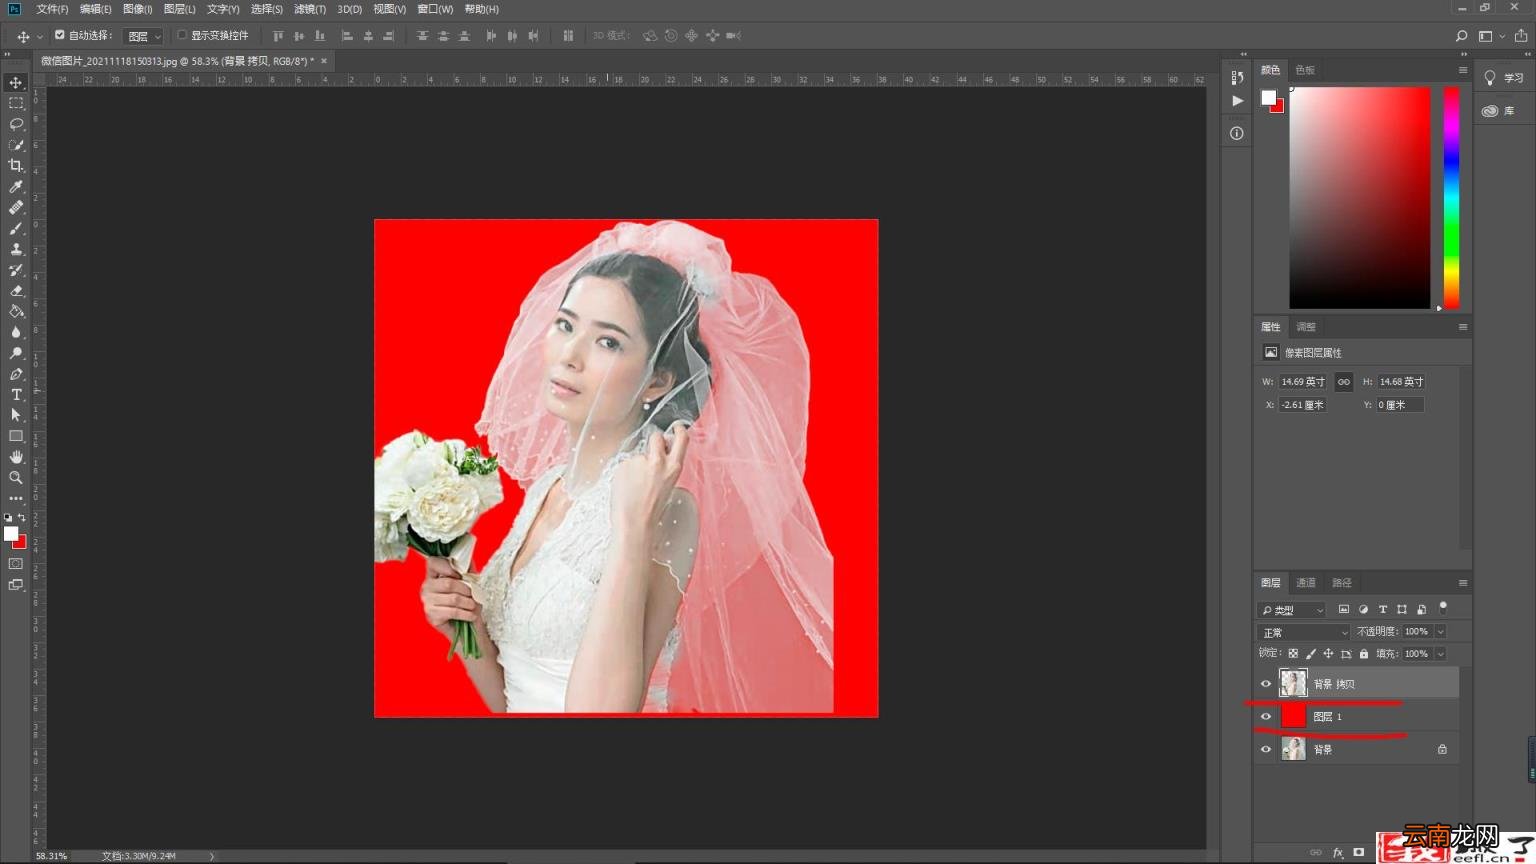This screenshot has width=1536, height=864.
Task: Switch to the 通道 tab
Action: (1306, 583)
